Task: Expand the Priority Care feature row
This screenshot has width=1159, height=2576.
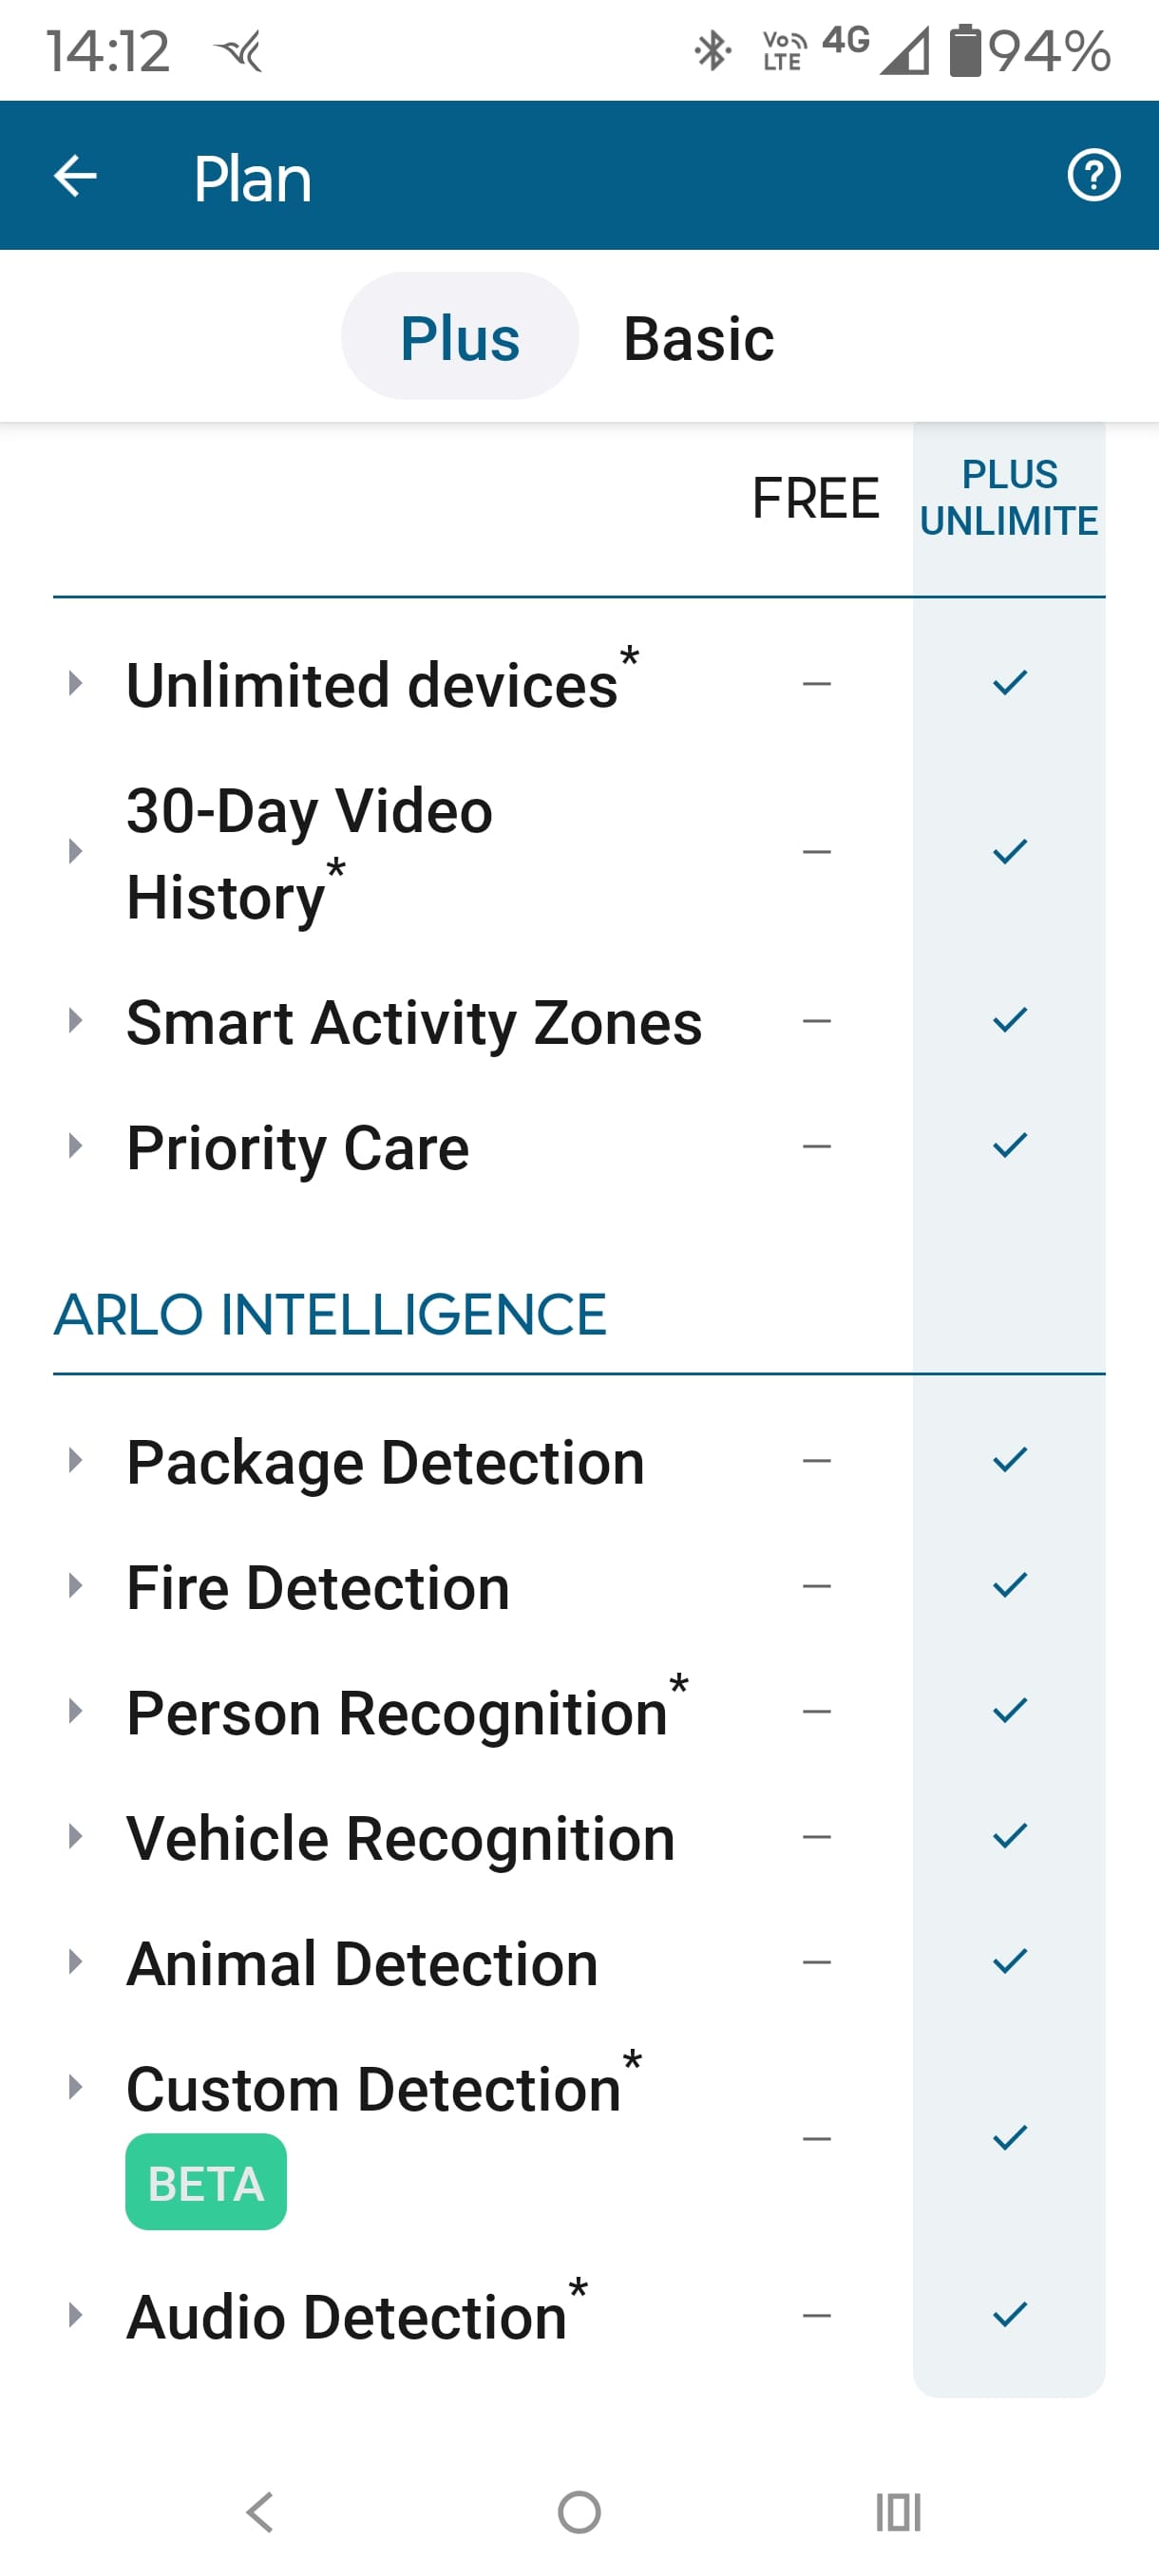Action: tap(75, 1146)
